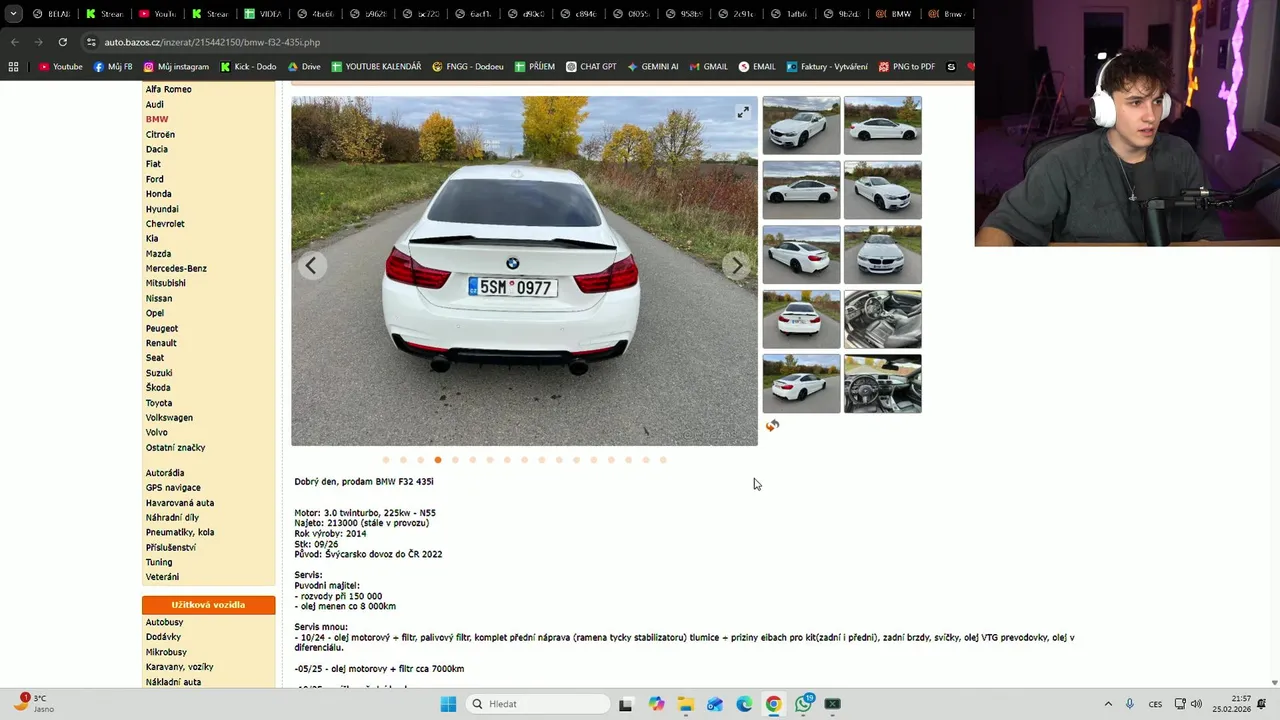This screenshot has height=720, width=1280.
Task: Open the Můj FB bookmark
Action: click(x=113, y=67)
